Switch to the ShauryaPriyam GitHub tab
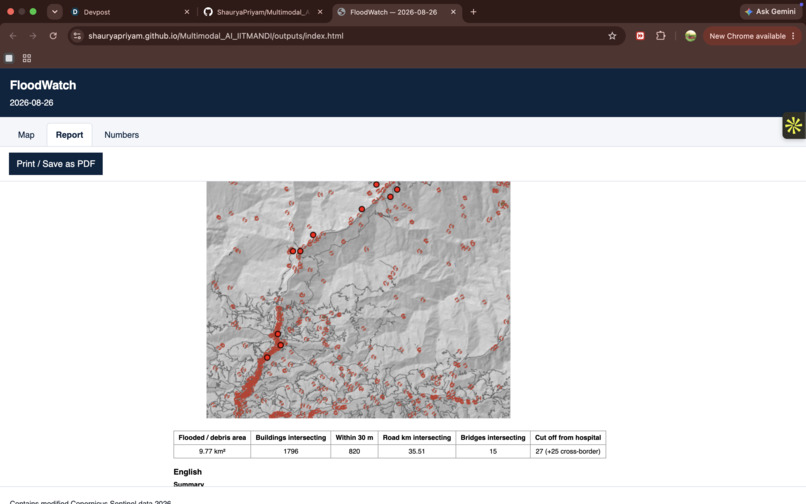This screenshot has width=806, height=504. coord(264,12)
